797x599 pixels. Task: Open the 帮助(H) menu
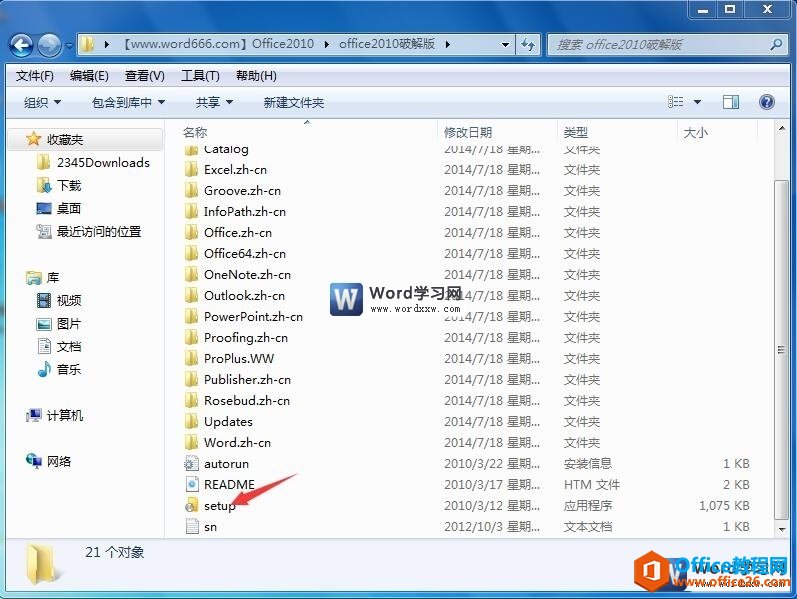[256, 76]
